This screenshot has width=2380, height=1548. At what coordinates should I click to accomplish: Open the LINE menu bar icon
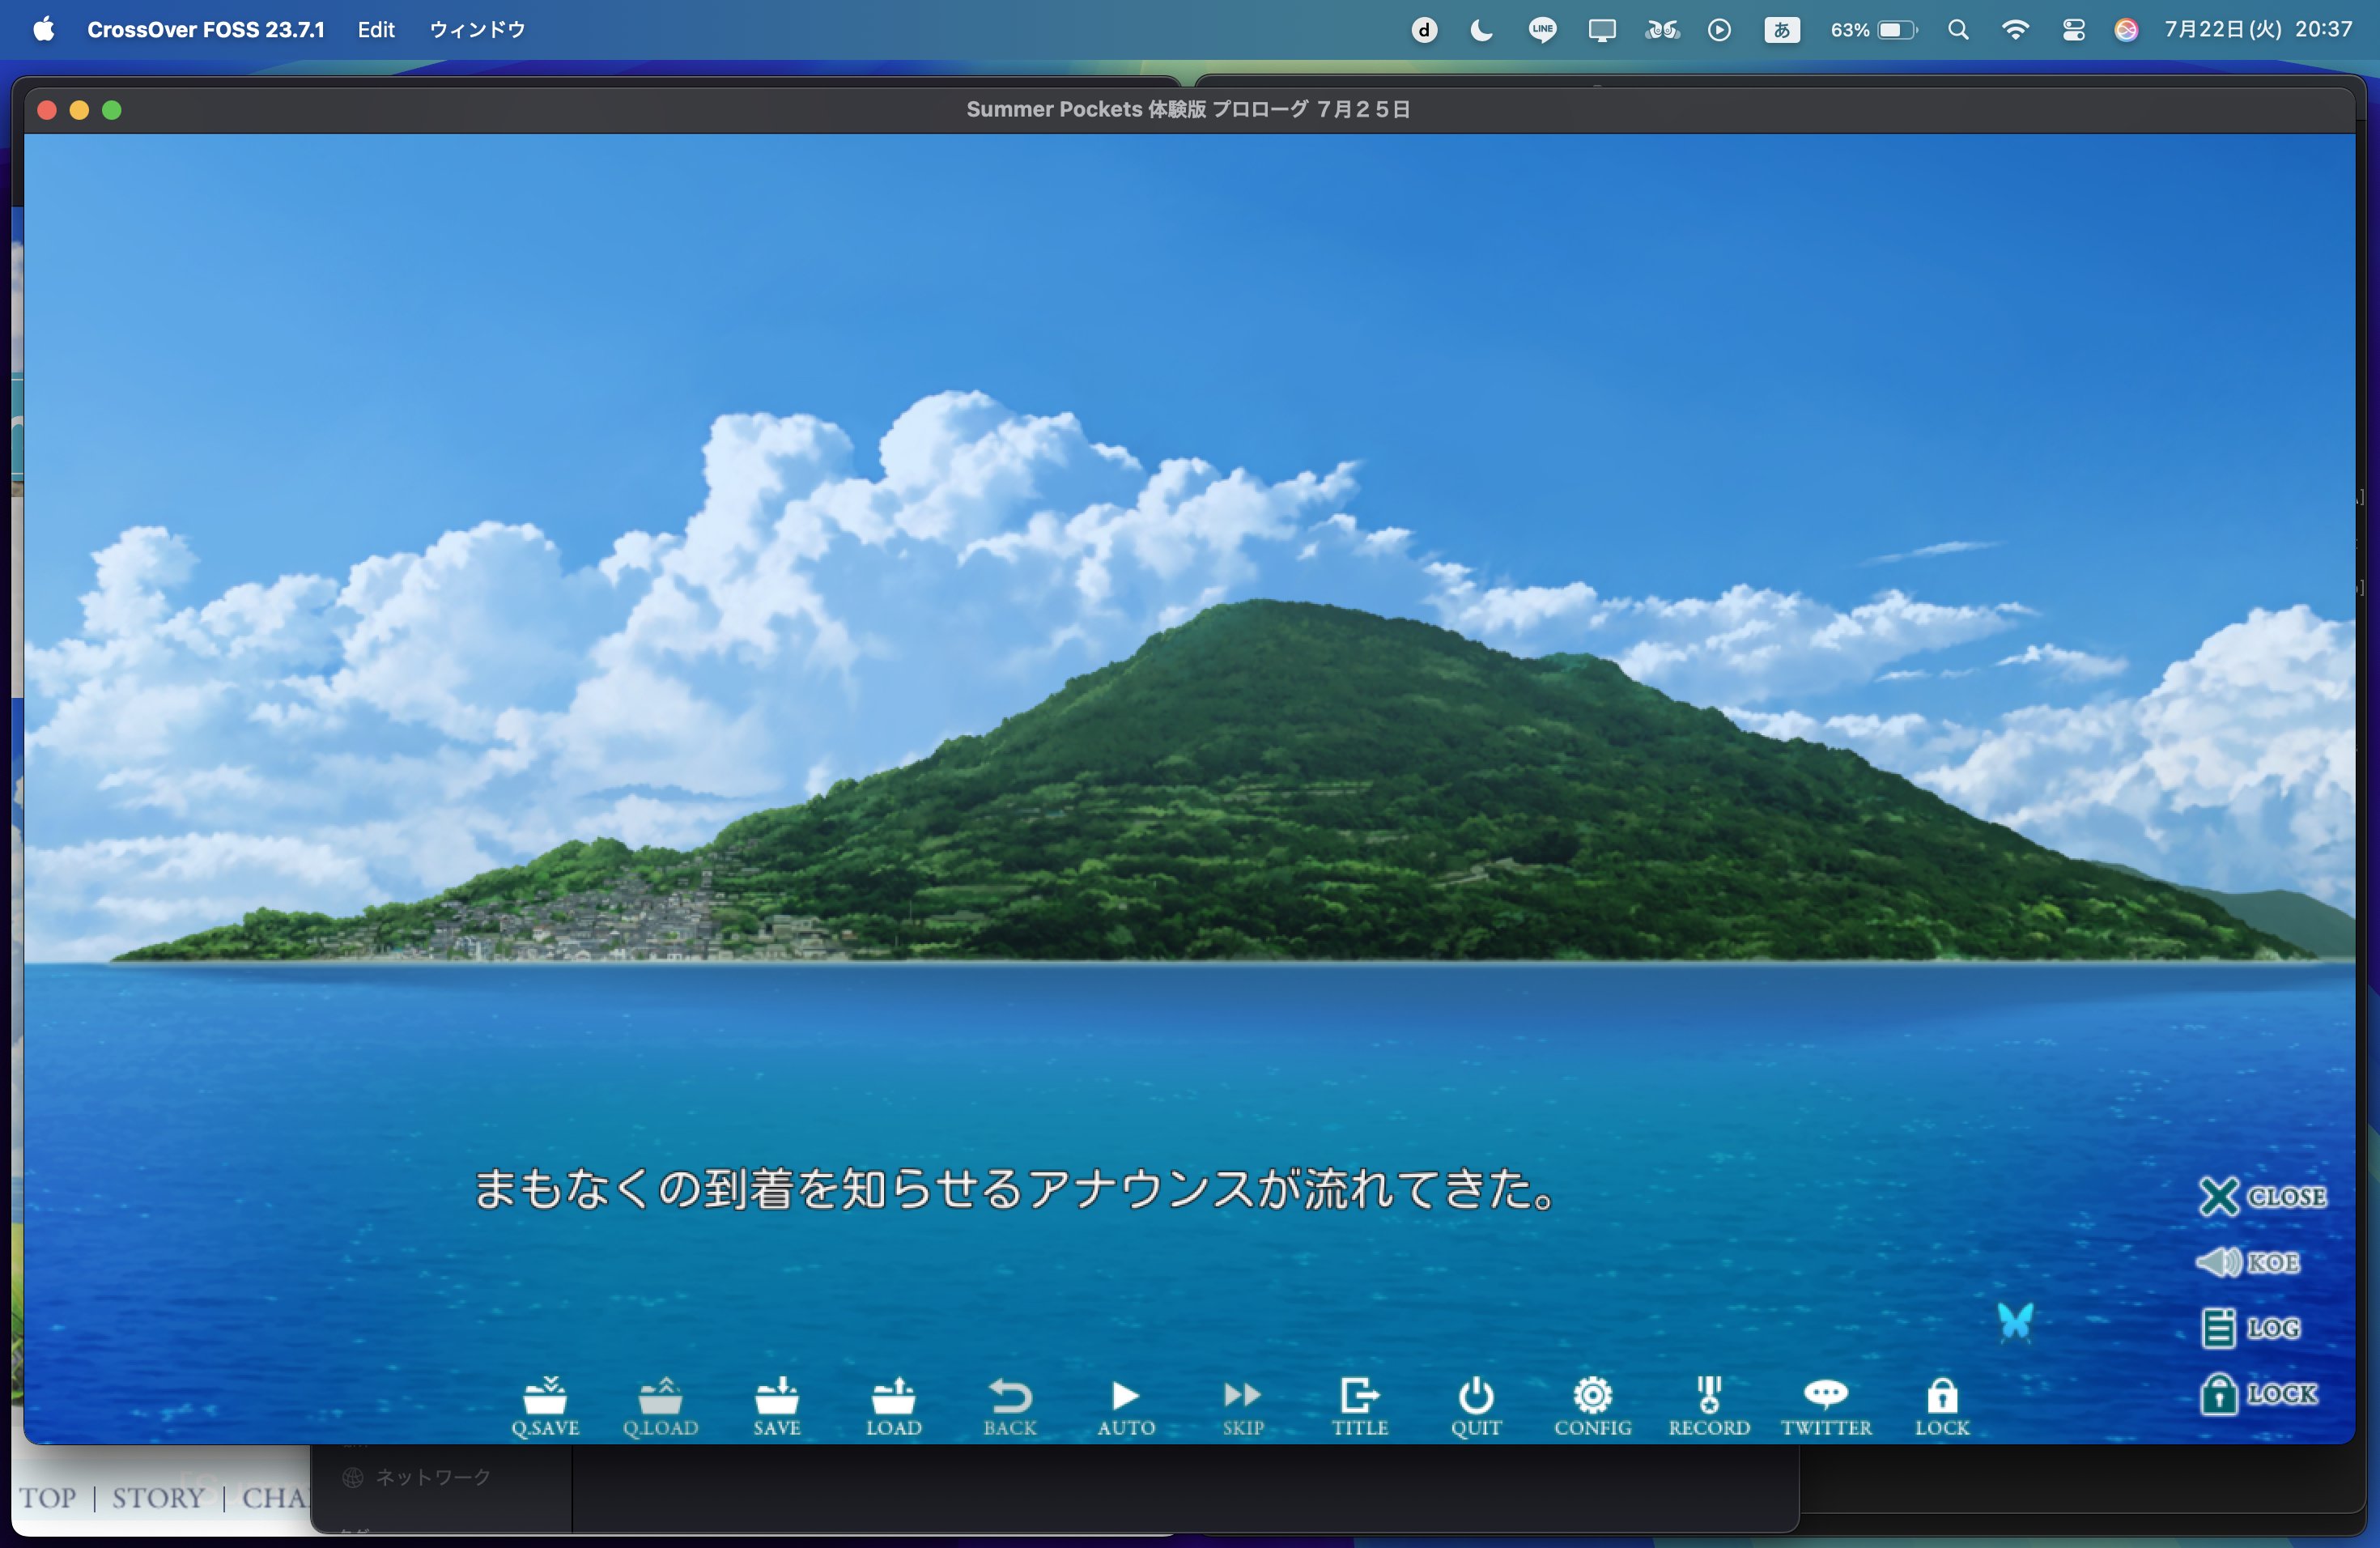(1542, 30)
